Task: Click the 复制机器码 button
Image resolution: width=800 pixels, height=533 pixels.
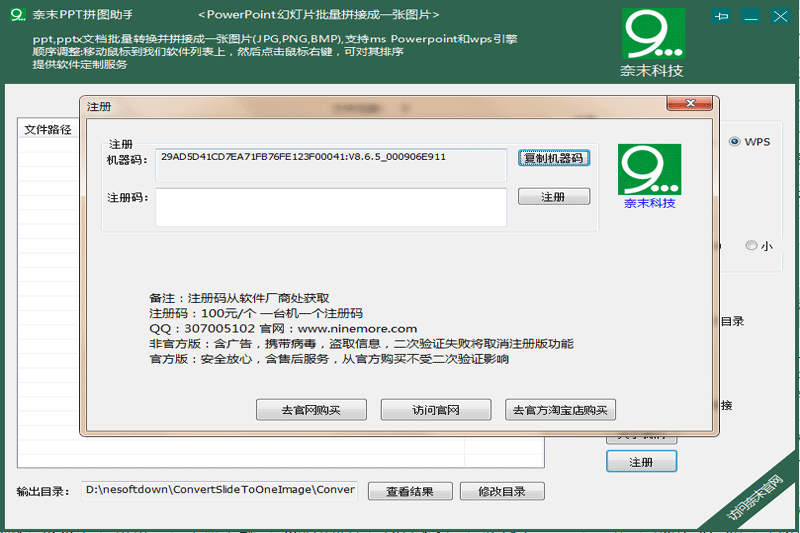Action: point(554,158)
